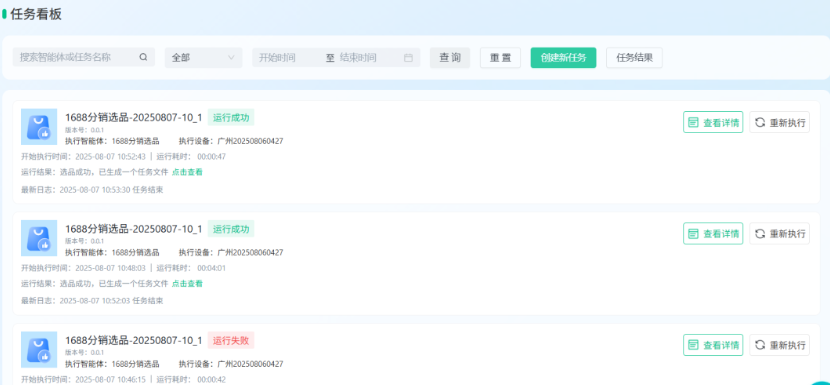Re-execute the task started at 10:48:03
830x385 pixels.
click(779, 234)
